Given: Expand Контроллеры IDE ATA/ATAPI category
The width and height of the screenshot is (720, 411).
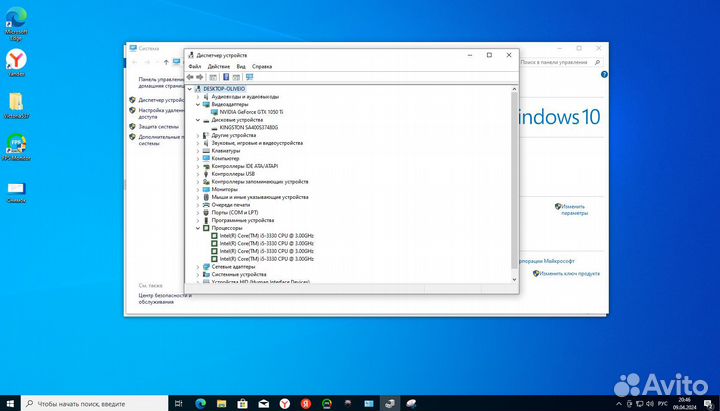Looking at the screenshot, I should pos(198,166).
